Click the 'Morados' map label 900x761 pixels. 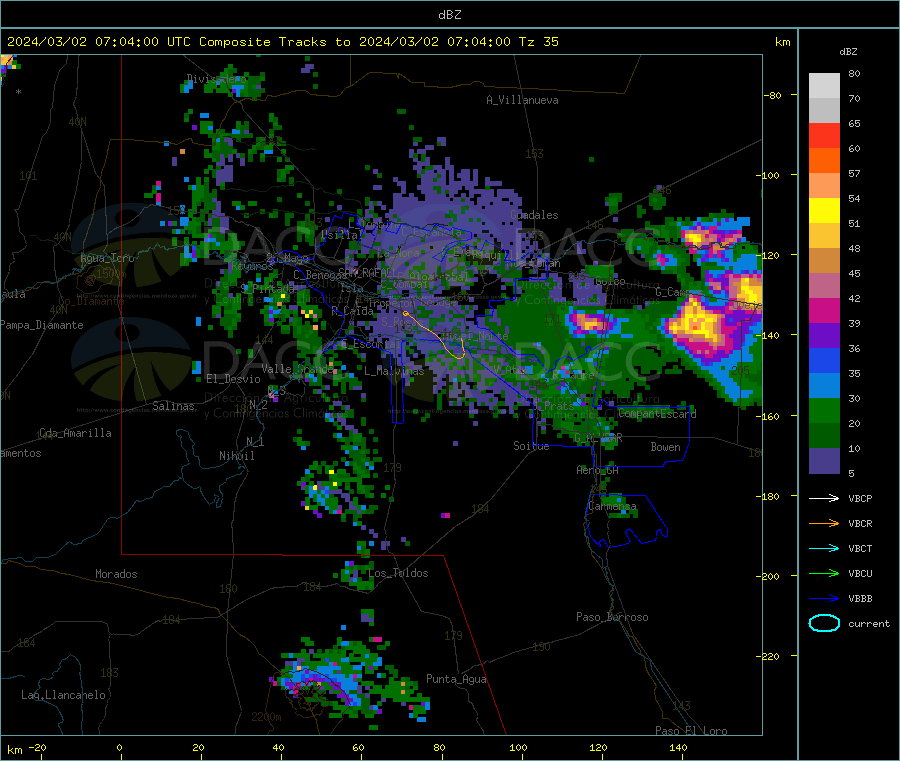pos(116,574)
